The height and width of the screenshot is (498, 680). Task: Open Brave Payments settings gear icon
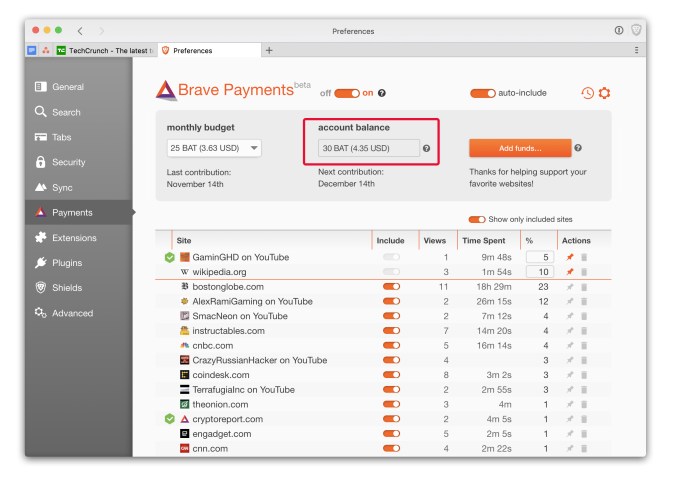604,93
